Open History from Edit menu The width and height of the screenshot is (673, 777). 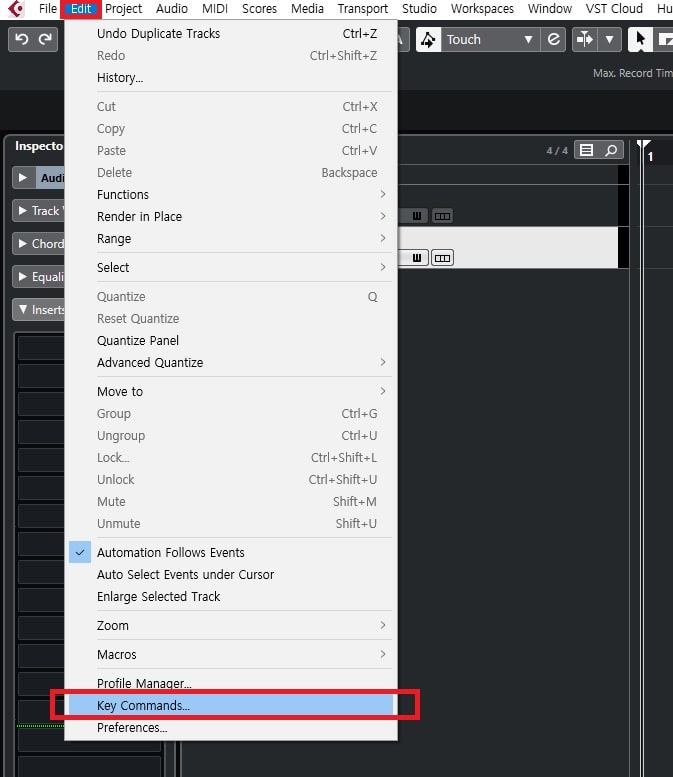click(231, 77)
